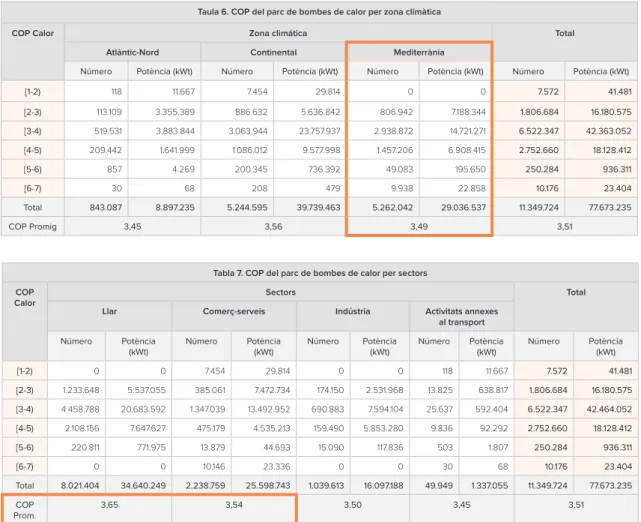
Task: Click the 'Sectors' header cell
Action: point(280,292)
